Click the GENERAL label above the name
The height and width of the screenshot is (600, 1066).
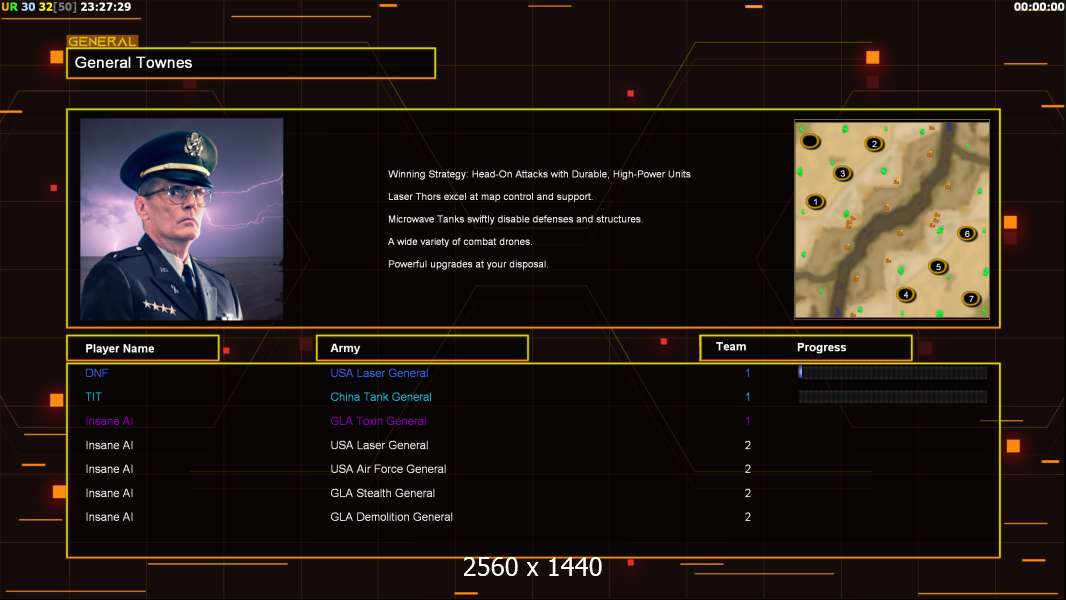(102, 41)
